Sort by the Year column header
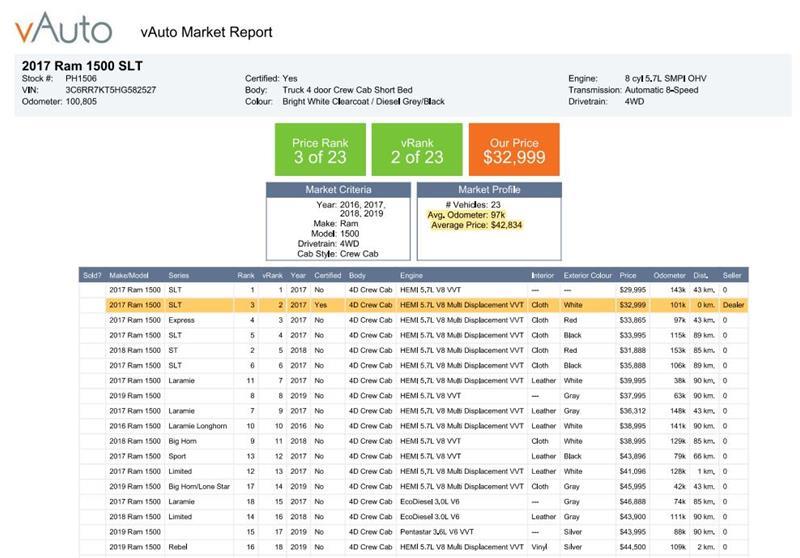The width and height of the screenshot is (800, 558). point(298,275)
